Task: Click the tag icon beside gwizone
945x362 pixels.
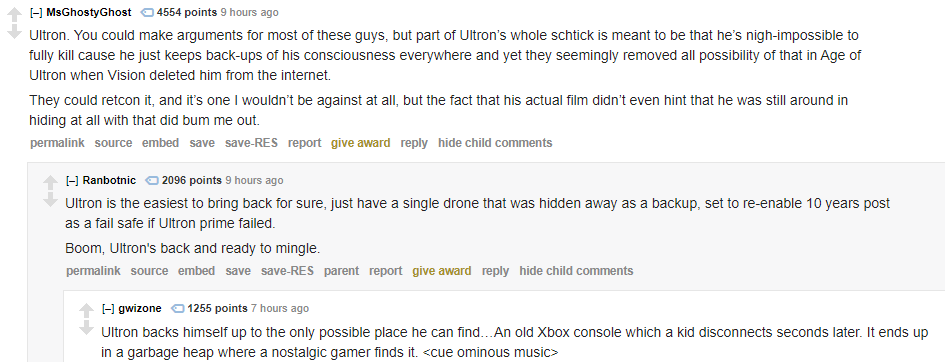Action: (178, 308)
